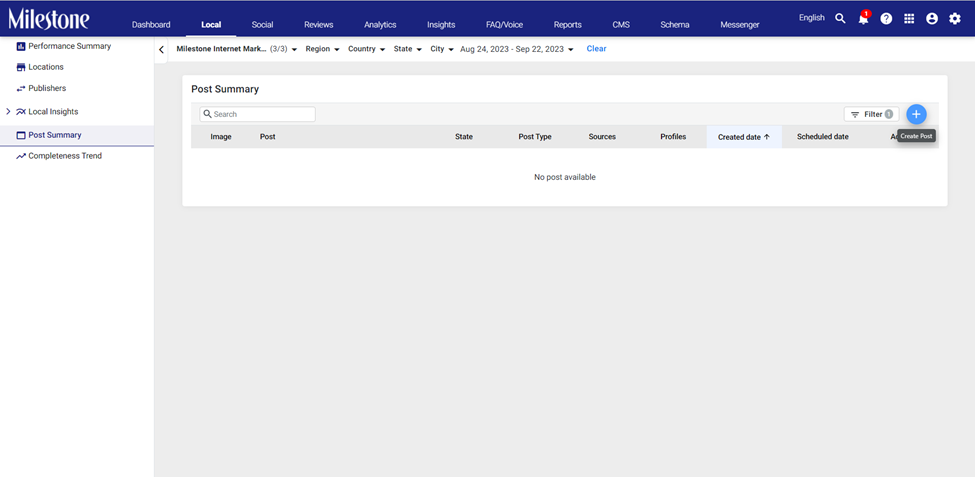The height and width of the screenshot is (477, 975).
Task: Click the Completeness Trend line icon
Action: [x=21, y=156]
